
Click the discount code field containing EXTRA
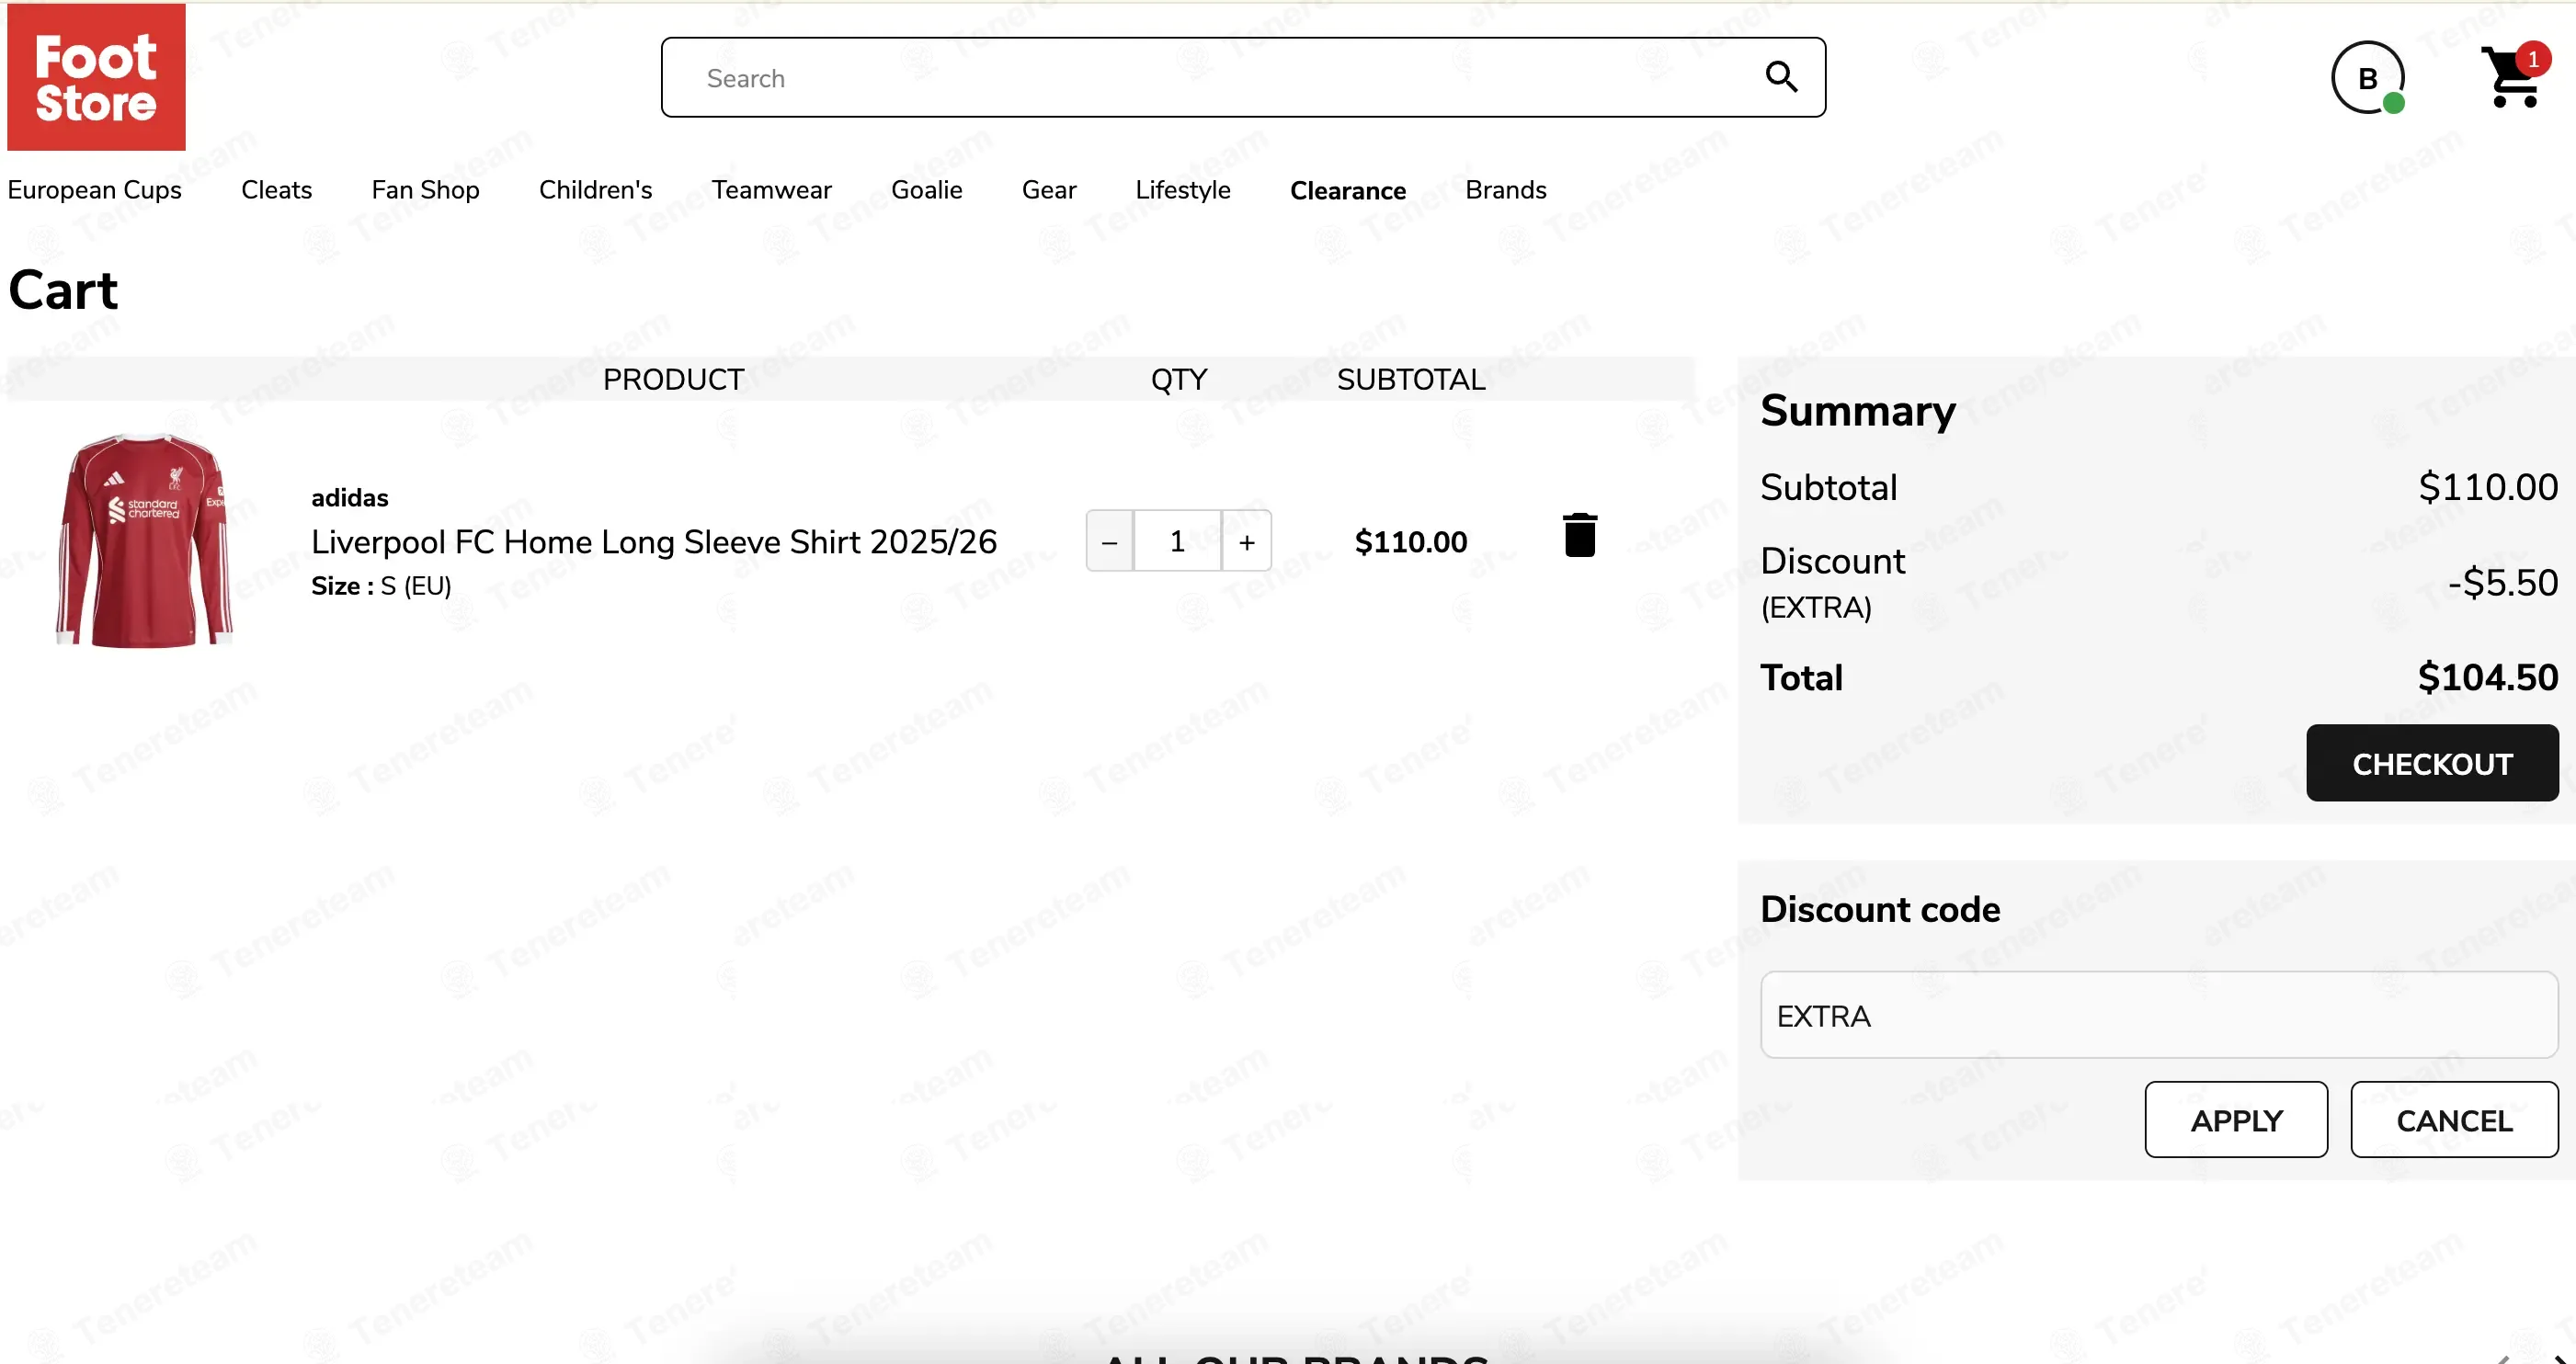point(2159,1015)
